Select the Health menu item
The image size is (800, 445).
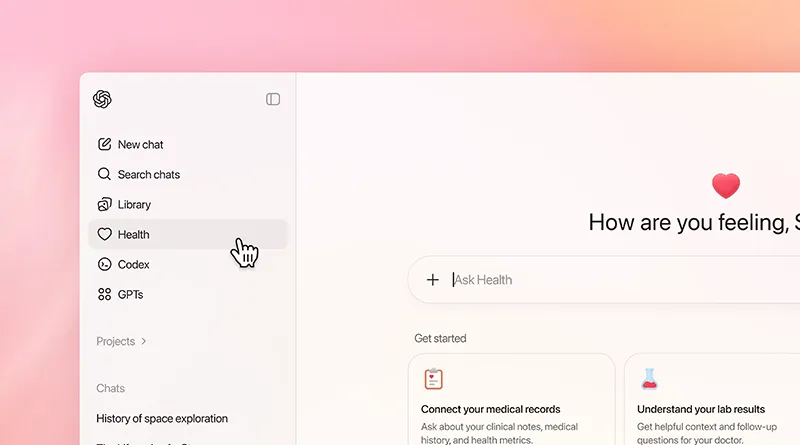188,234
